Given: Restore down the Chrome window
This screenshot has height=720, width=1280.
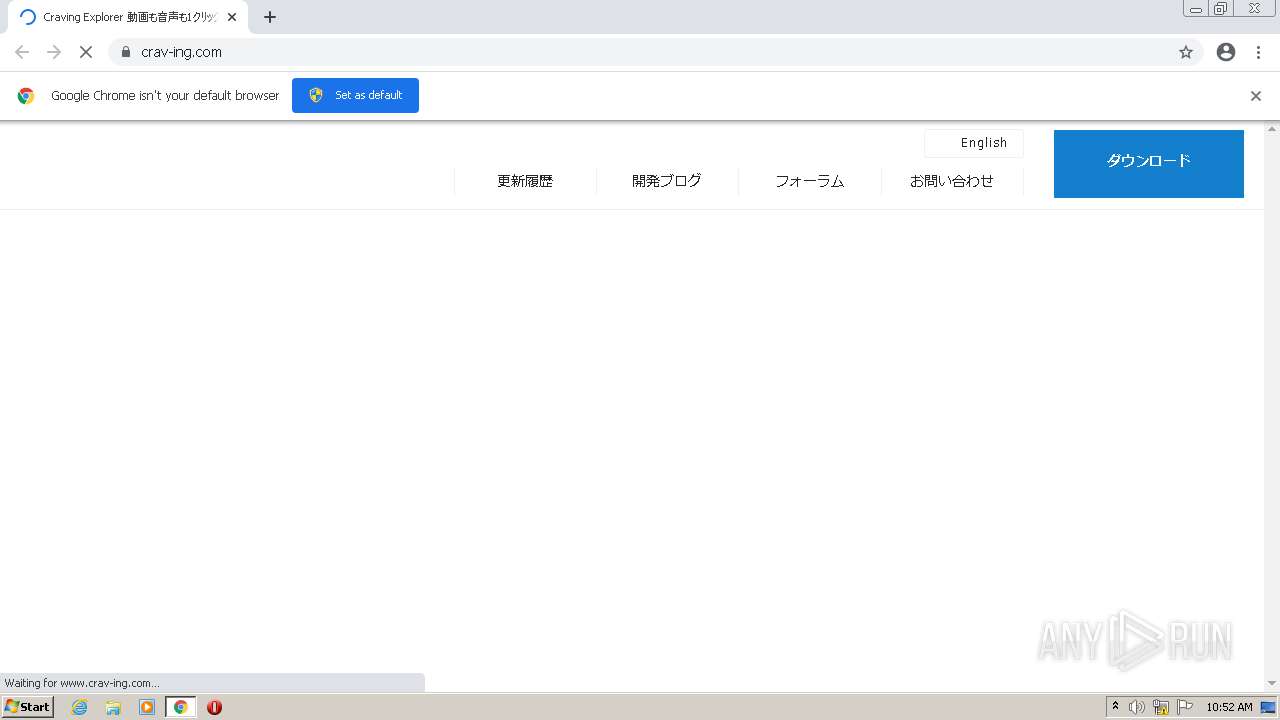Looking at the screenshot, I should coord(1221,9).
